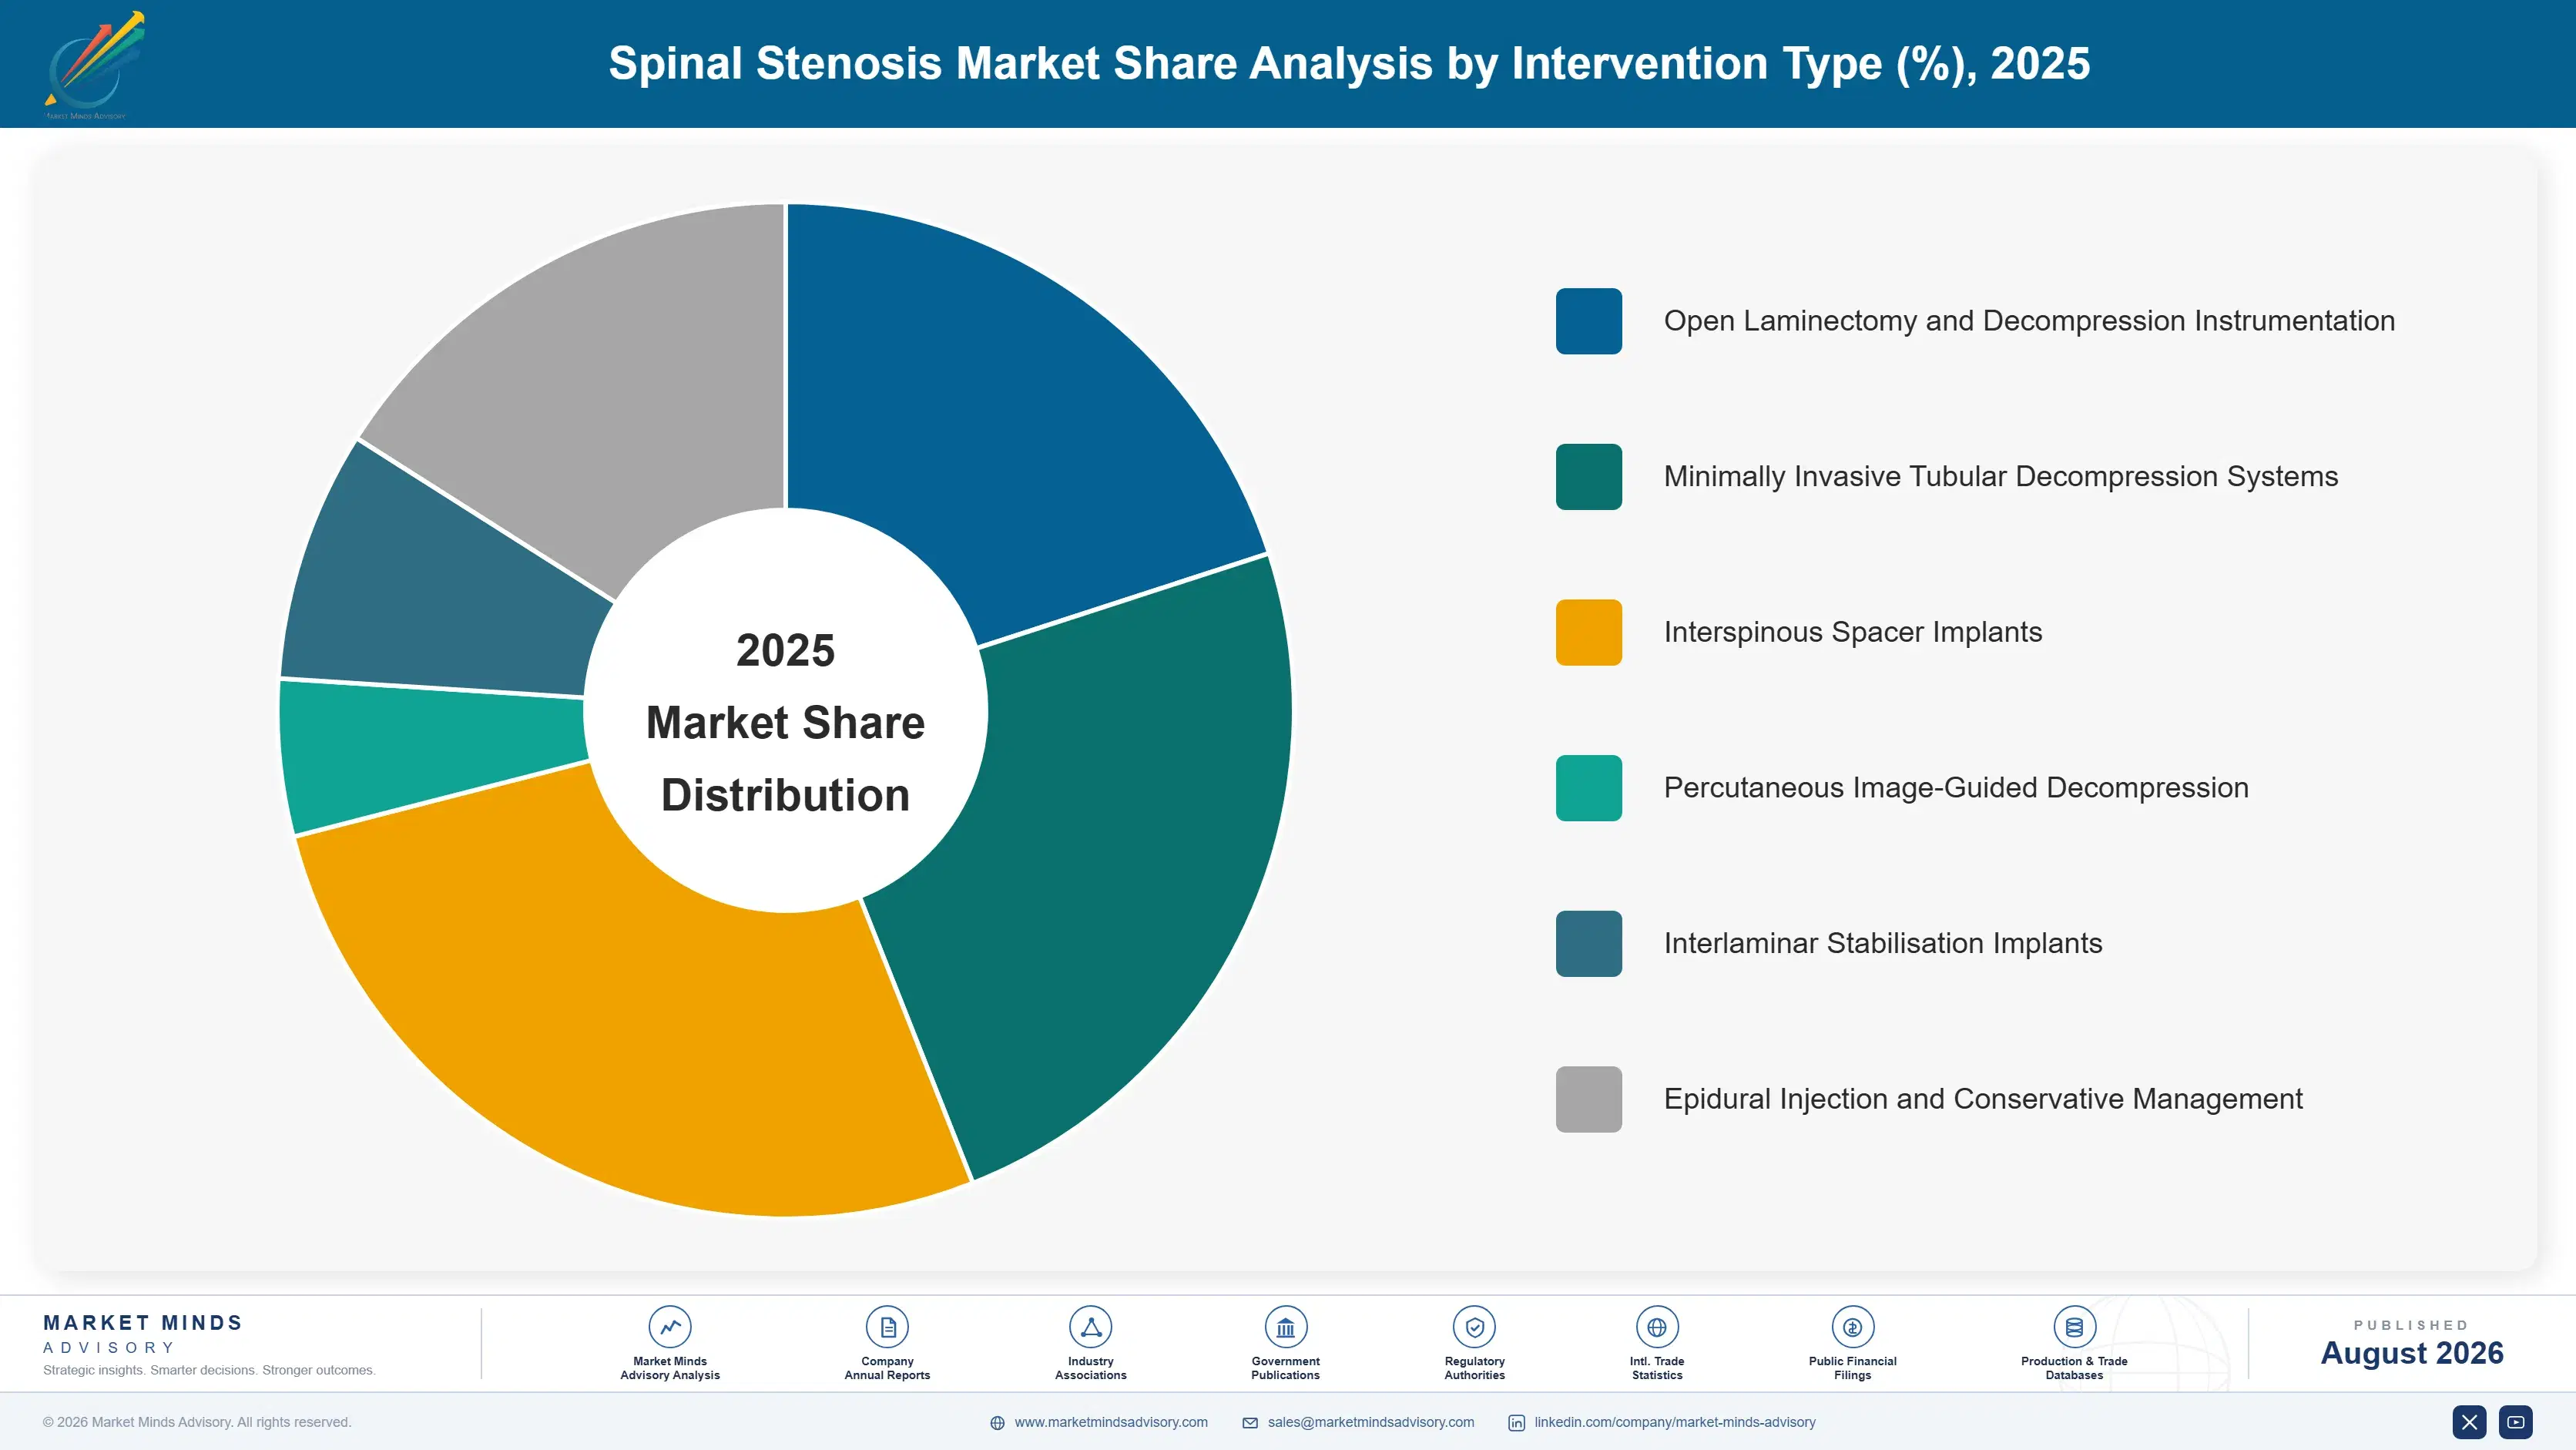
Task: Open the YouTube icon in footer
Action: pyautogui.click(x=2515, y=1422)
